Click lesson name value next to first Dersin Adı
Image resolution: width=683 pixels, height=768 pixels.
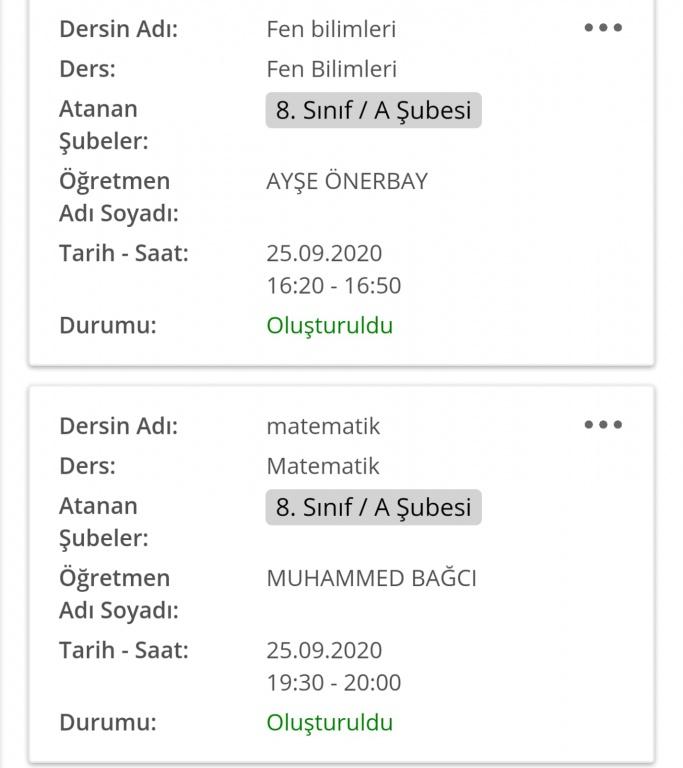point(331,29)
